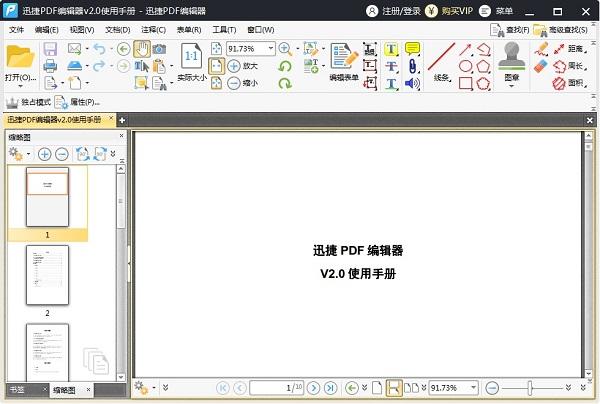Click the zoom slider handle in status bar
The image size is (600, 404).
530,388
